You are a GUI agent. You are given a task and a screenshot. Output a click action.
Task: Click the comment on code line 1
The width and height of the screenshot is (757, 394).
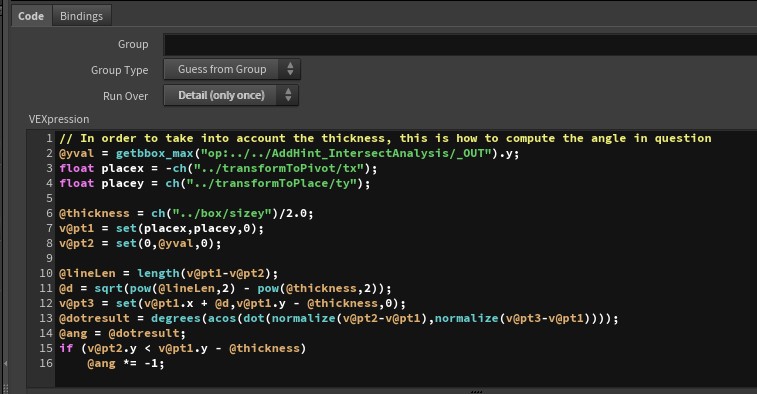tap(385, 138)
